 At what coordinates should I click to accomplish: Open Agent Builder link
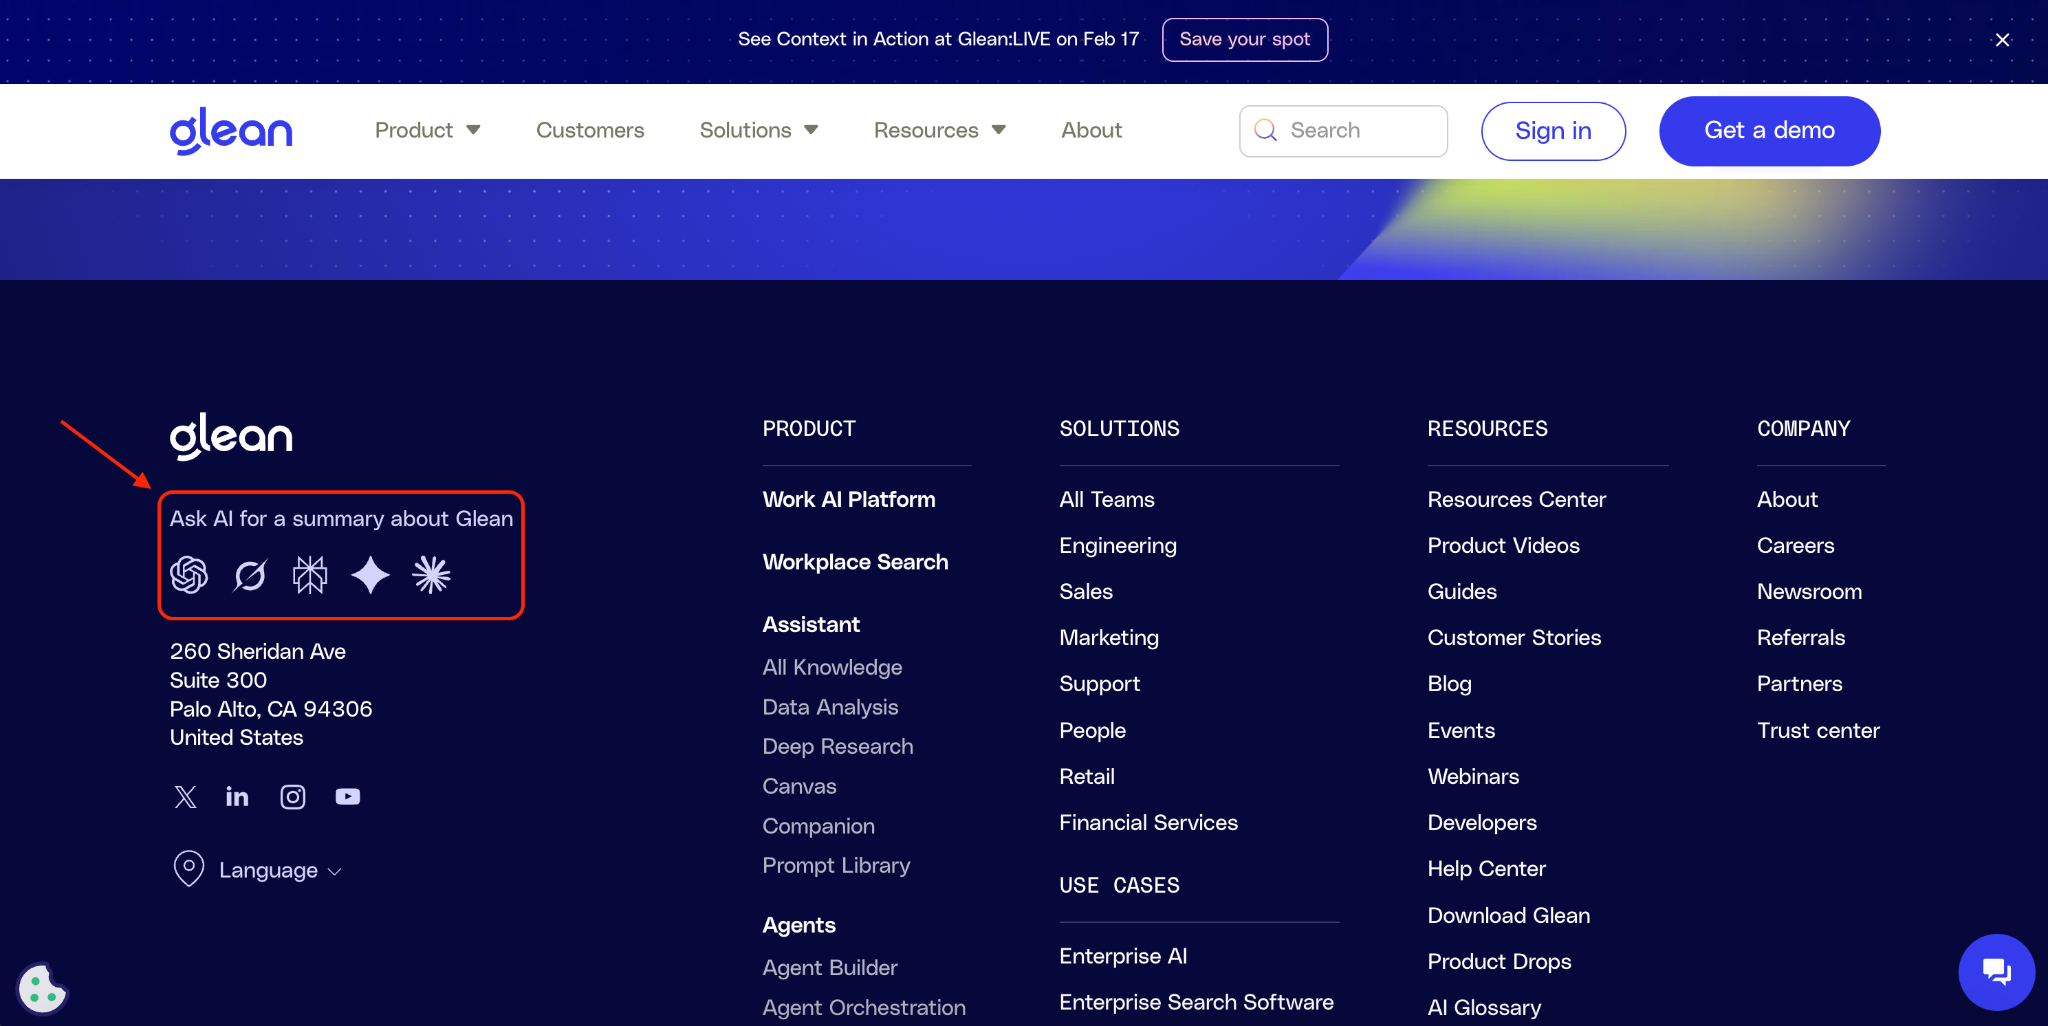(x=830, y=967)
